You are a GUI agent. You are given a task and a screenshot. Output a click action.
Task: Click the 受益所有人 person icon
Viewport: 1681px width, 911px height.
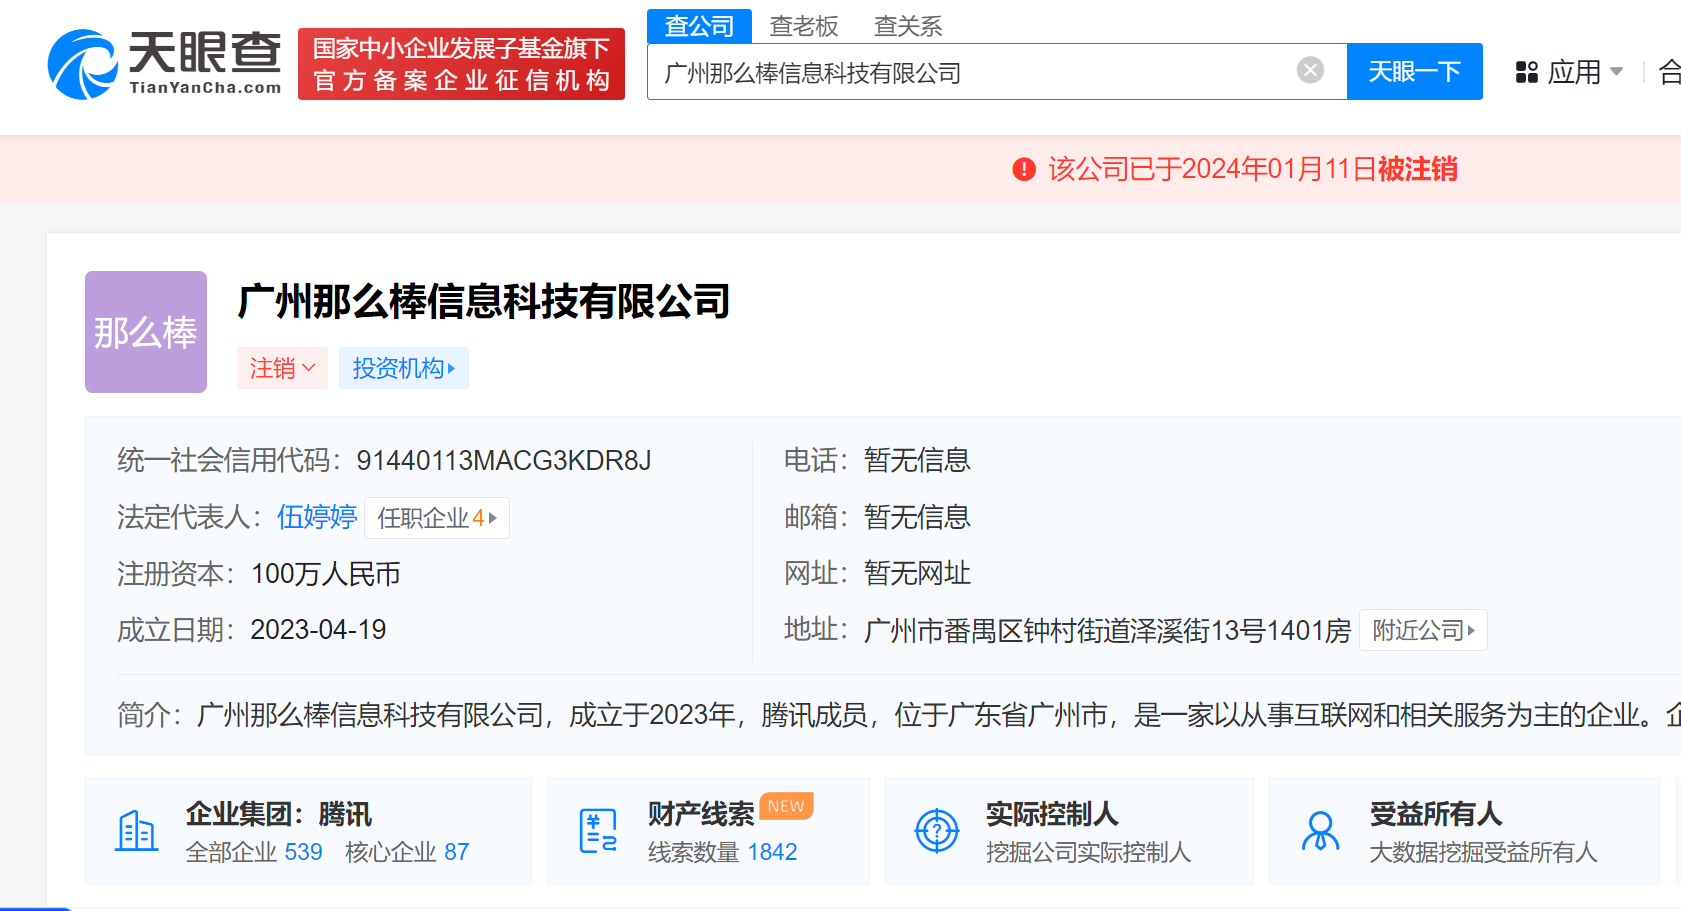point(1321,831)
